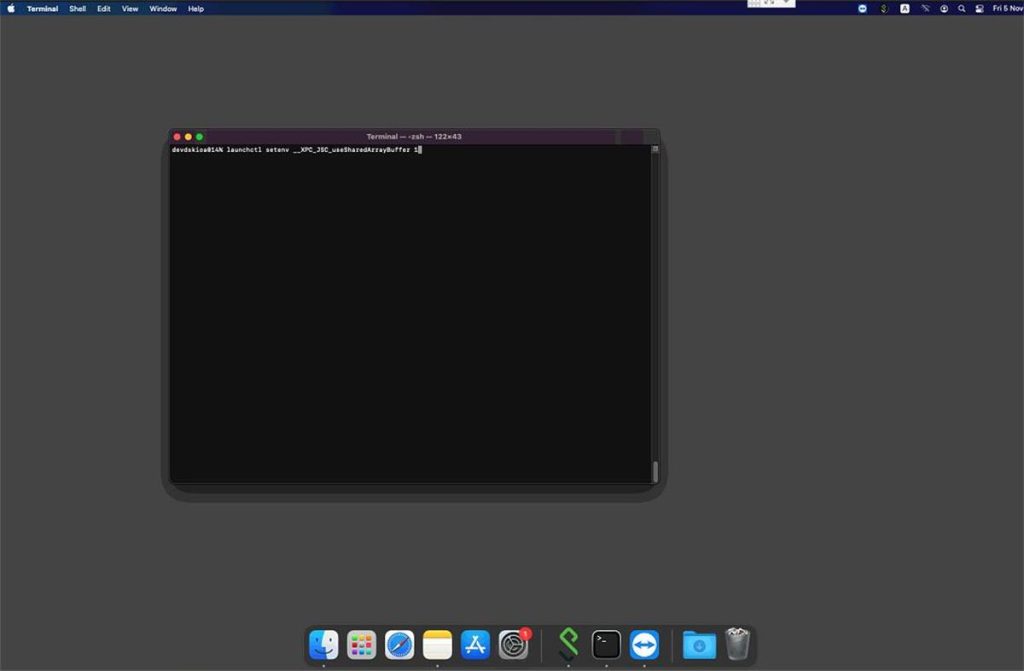Screen dimensions: 1024x671
Task: Open the Downloads folder in dock
Action: [x=699, y=645]
